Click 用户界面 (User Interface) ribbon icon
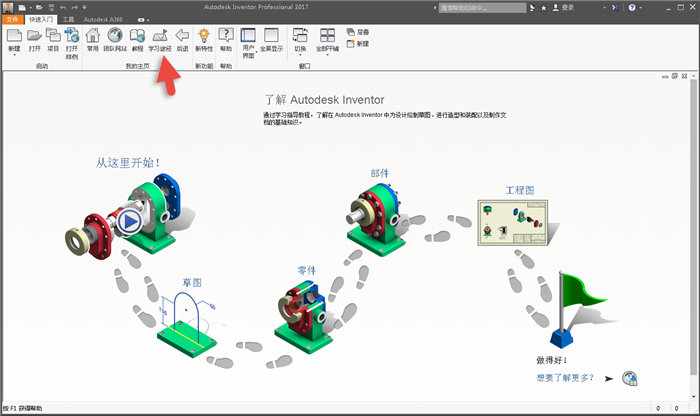700x416 pixels. click(x=248, y=36)
